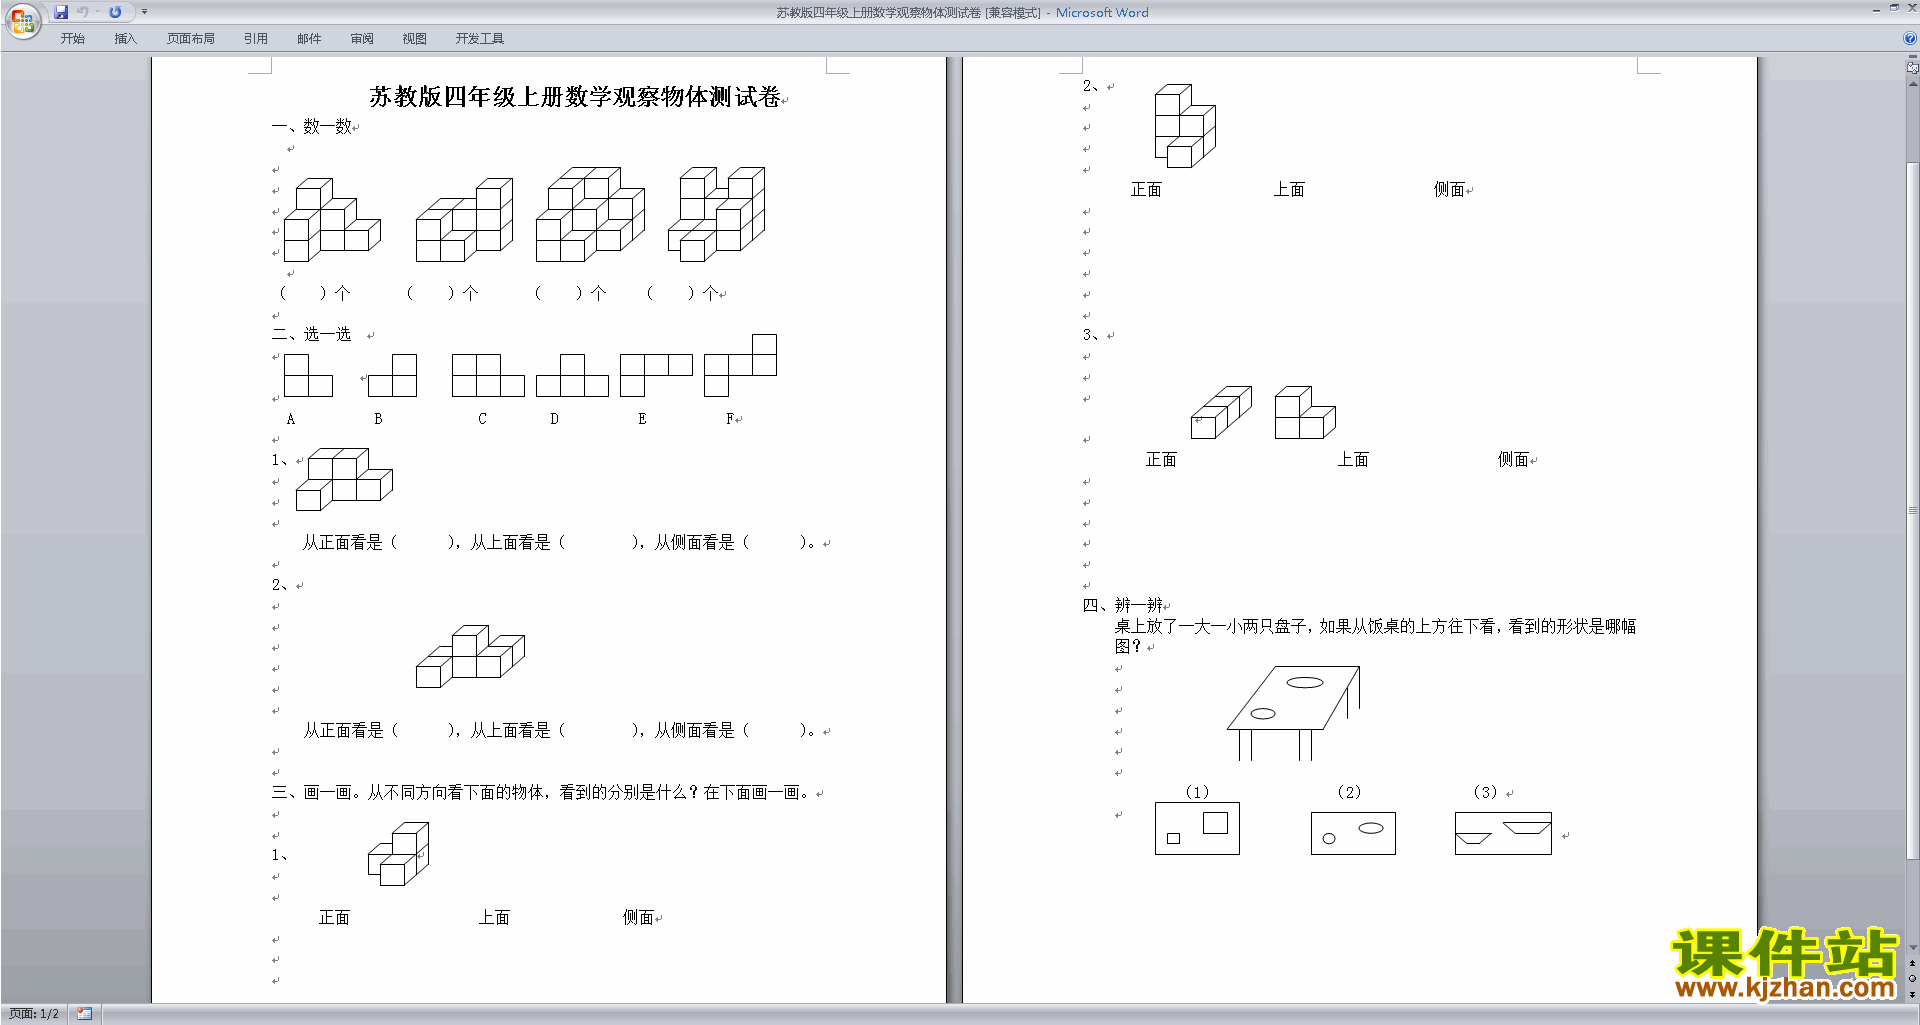This screenshot has width=1920, height=1025.
Task: Click the cube figure for 选一选 question 2
Action: click(x=470, y=656)
